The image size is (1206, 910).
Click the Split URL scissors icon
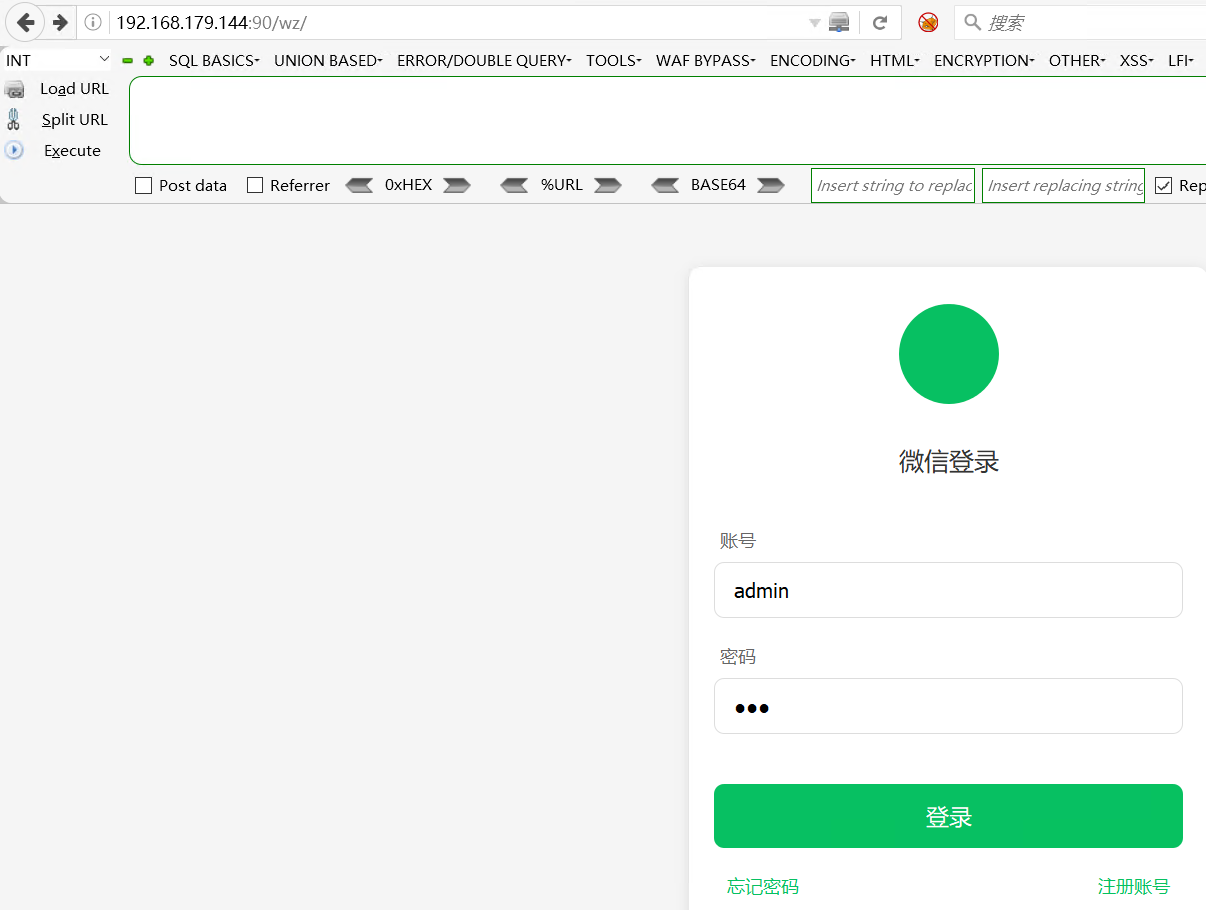[x=14, y=120]
